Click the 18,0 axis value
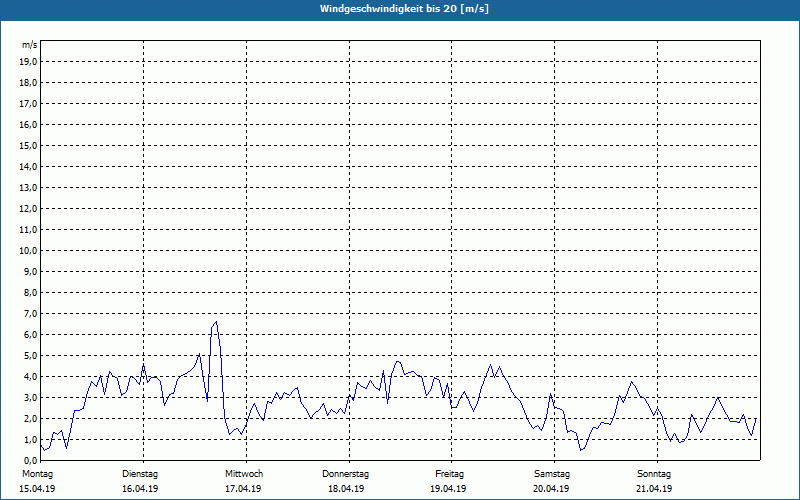Viewport: 800px width, 500px height. pyautogui.click(x=29, y=83)
